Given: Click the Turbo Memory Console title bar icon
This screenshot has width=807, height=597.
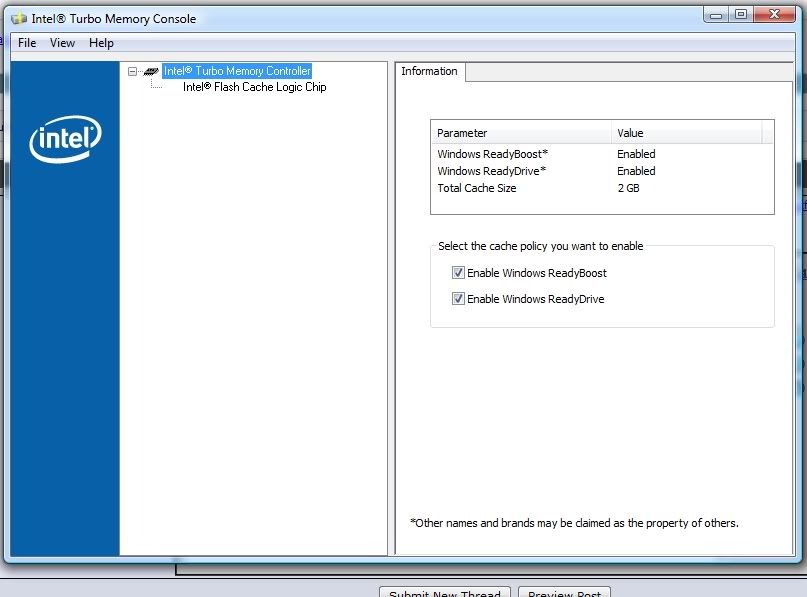Looking at the screenshot, I should pyautogui.click(x=19, y=19).
